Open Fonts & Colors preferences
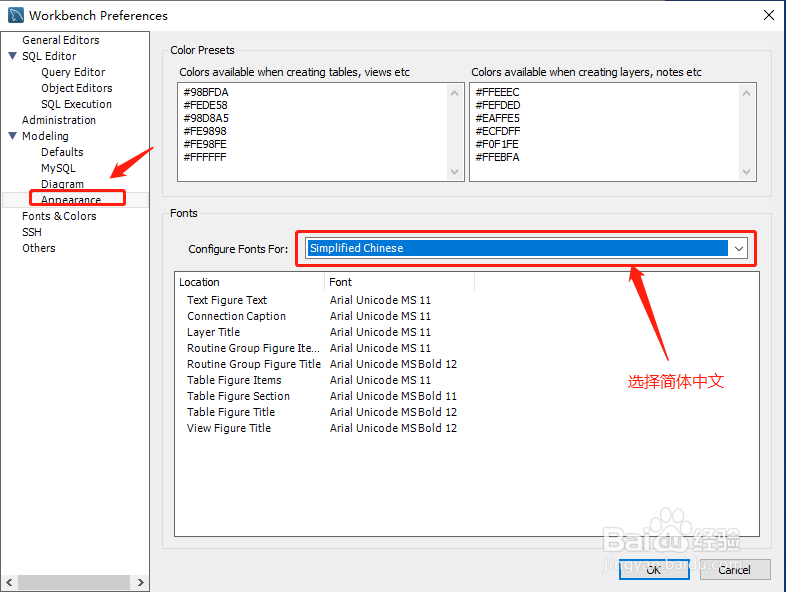This screenshot has width=786, height=592. pos(59,216)
